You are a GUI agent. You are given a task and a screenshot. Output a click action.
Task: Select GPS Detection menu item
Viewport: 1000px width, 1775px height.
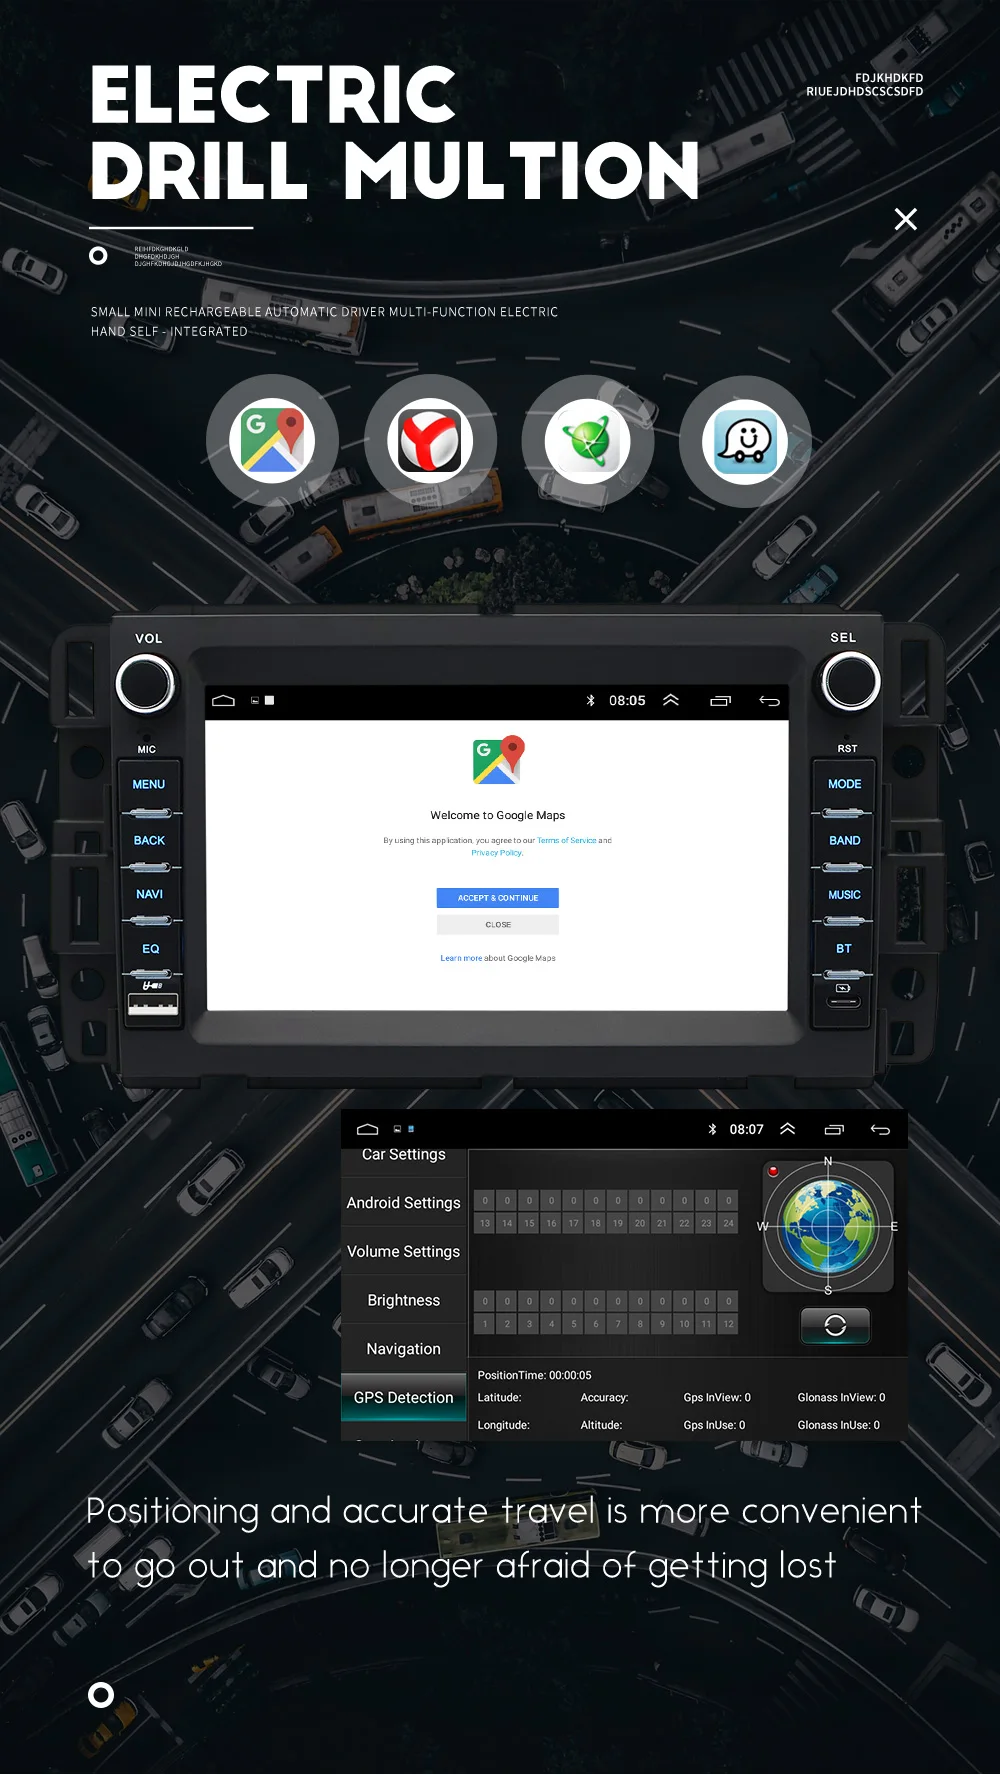point(404,1398)
